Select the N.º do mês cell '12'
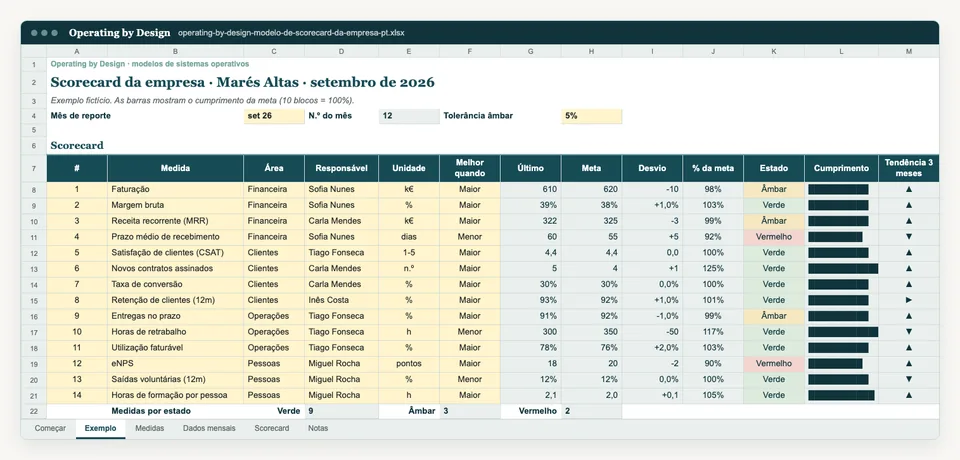Image resolution: width=960 pixels, height=460 pixels. 409,116
